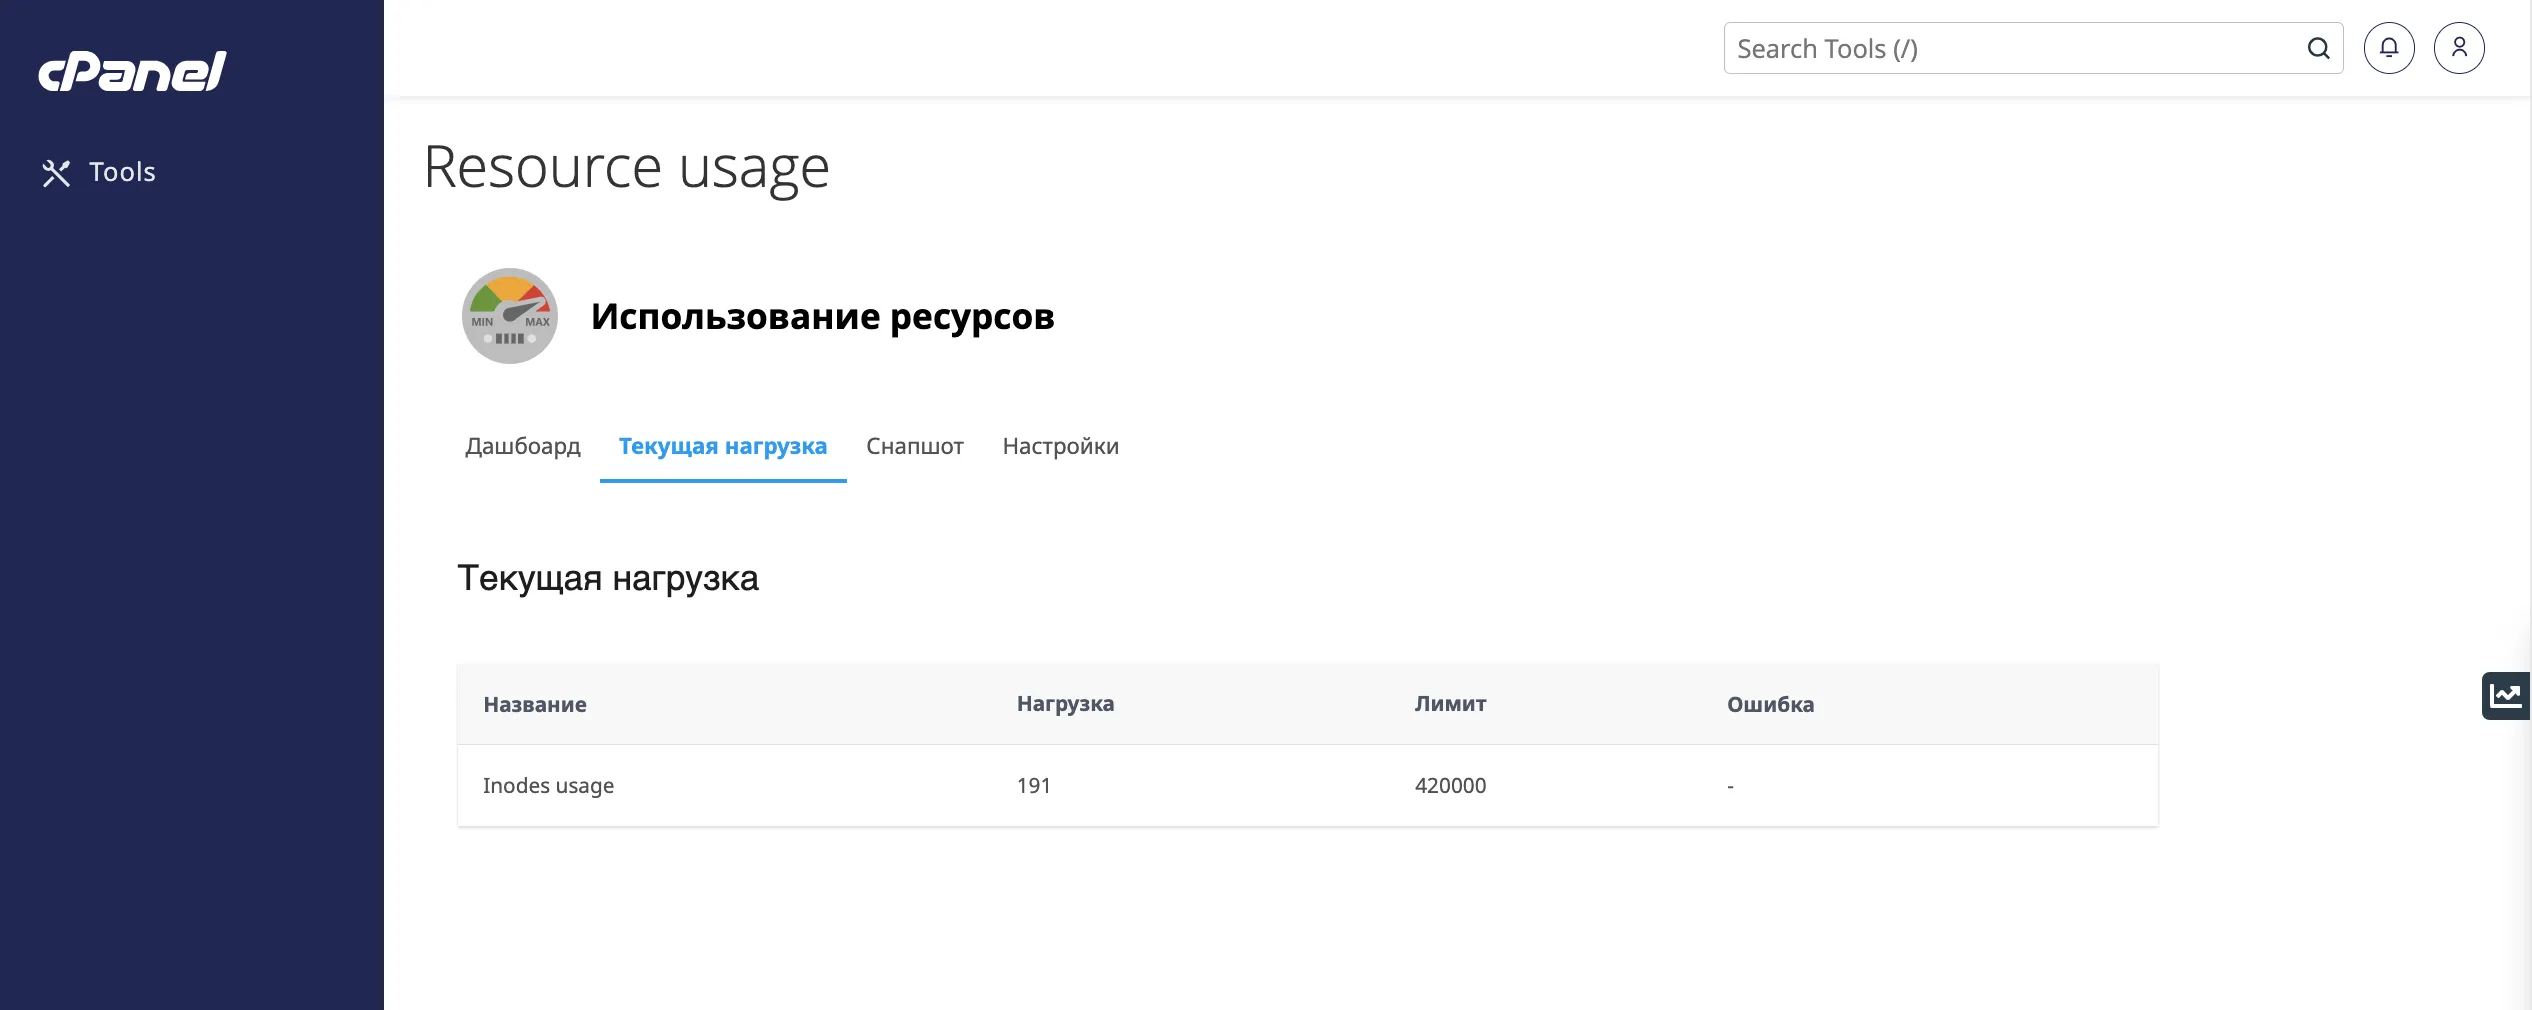2532x1010 pixels.
Task: Open the statistics chart icon on right edge
Action: 2505,695
